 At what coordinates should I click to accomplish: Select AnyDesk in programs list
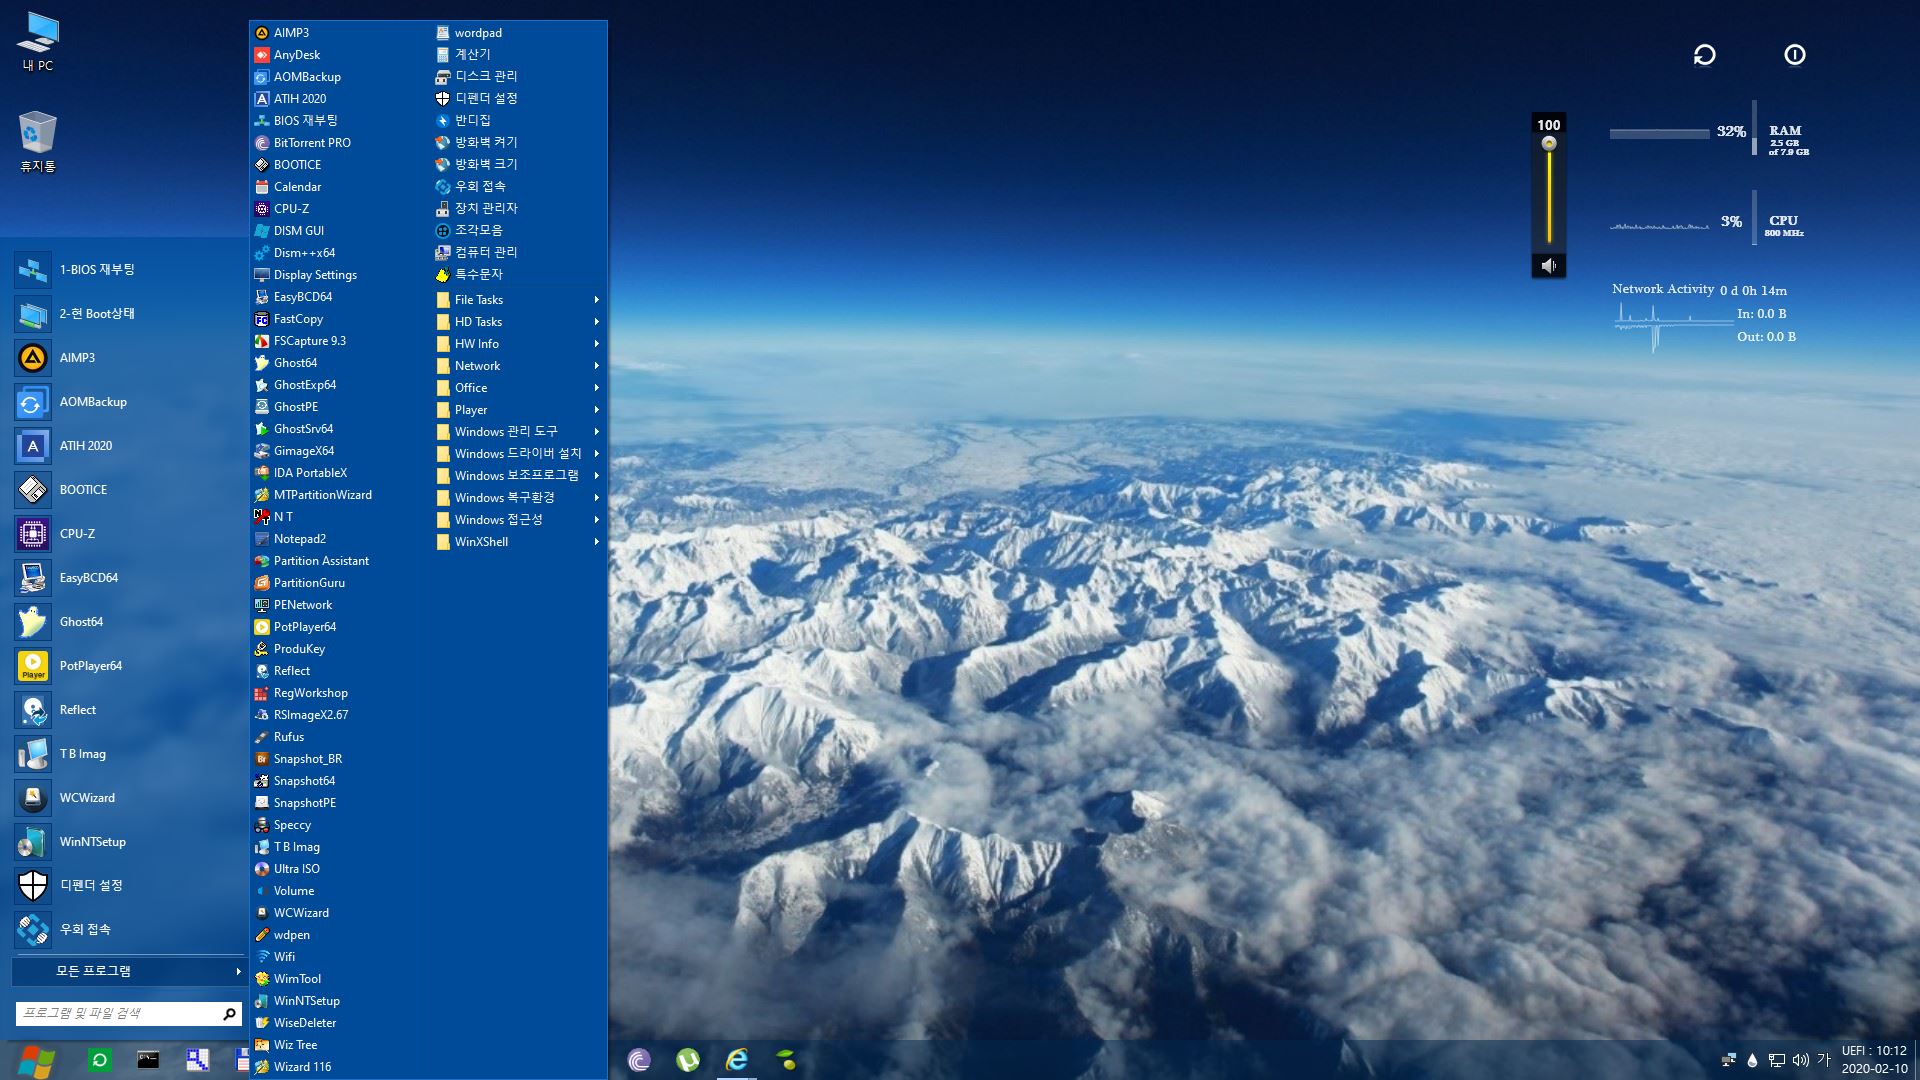tap(340, 55)
